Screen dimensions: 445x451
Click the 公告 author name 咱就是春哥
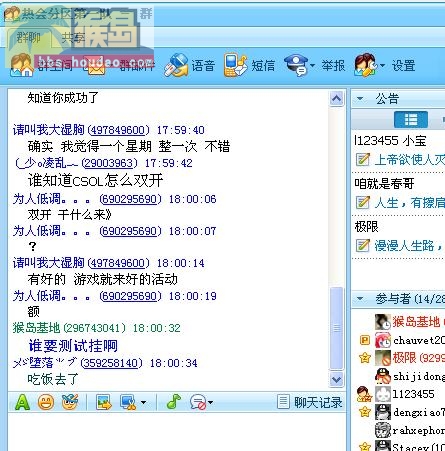384,183
